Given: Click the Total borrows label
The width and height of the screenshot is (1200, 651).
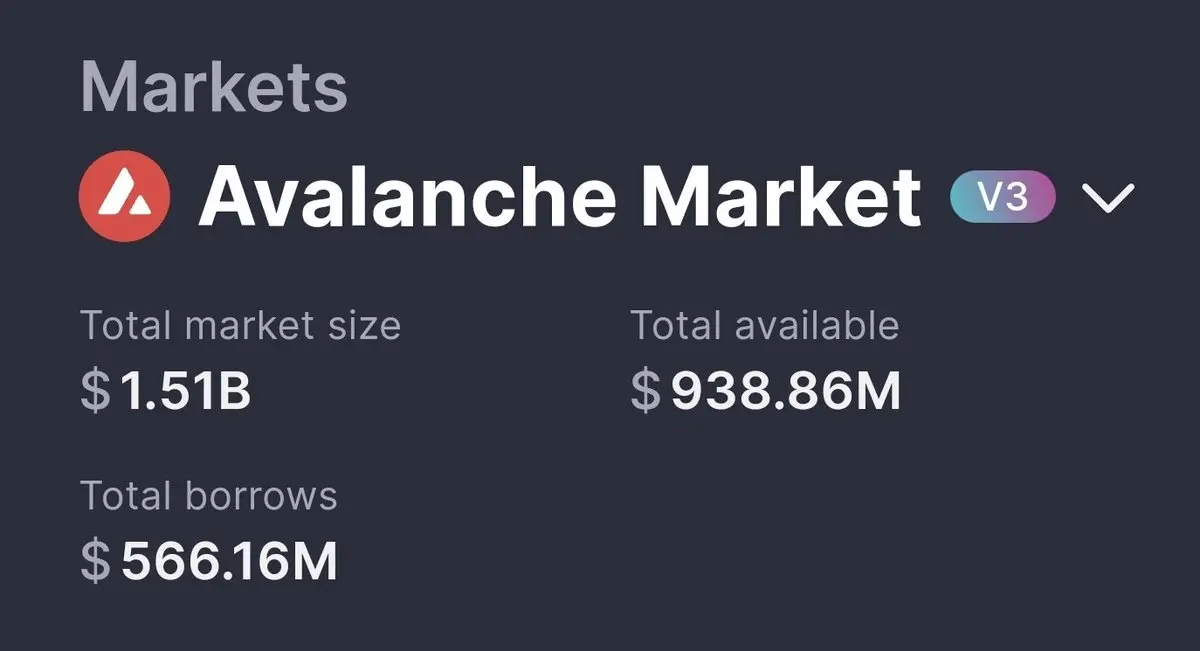Looking at the screenshot, I should [209, 496].
